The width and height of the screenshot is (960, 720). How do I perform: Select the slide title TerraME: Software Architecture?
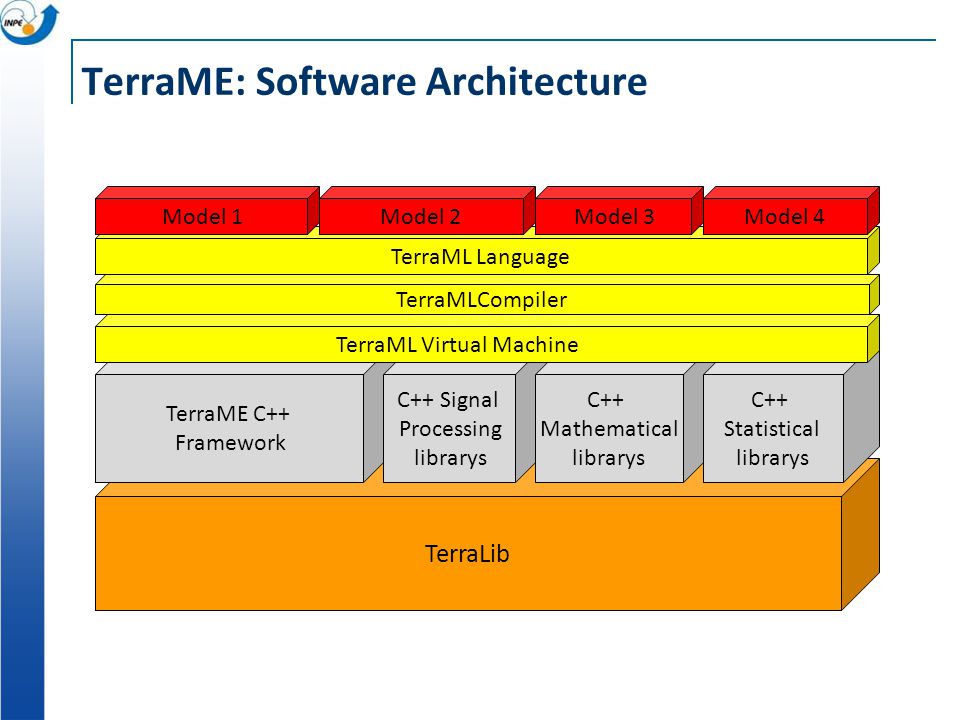(x=364, y=81)
